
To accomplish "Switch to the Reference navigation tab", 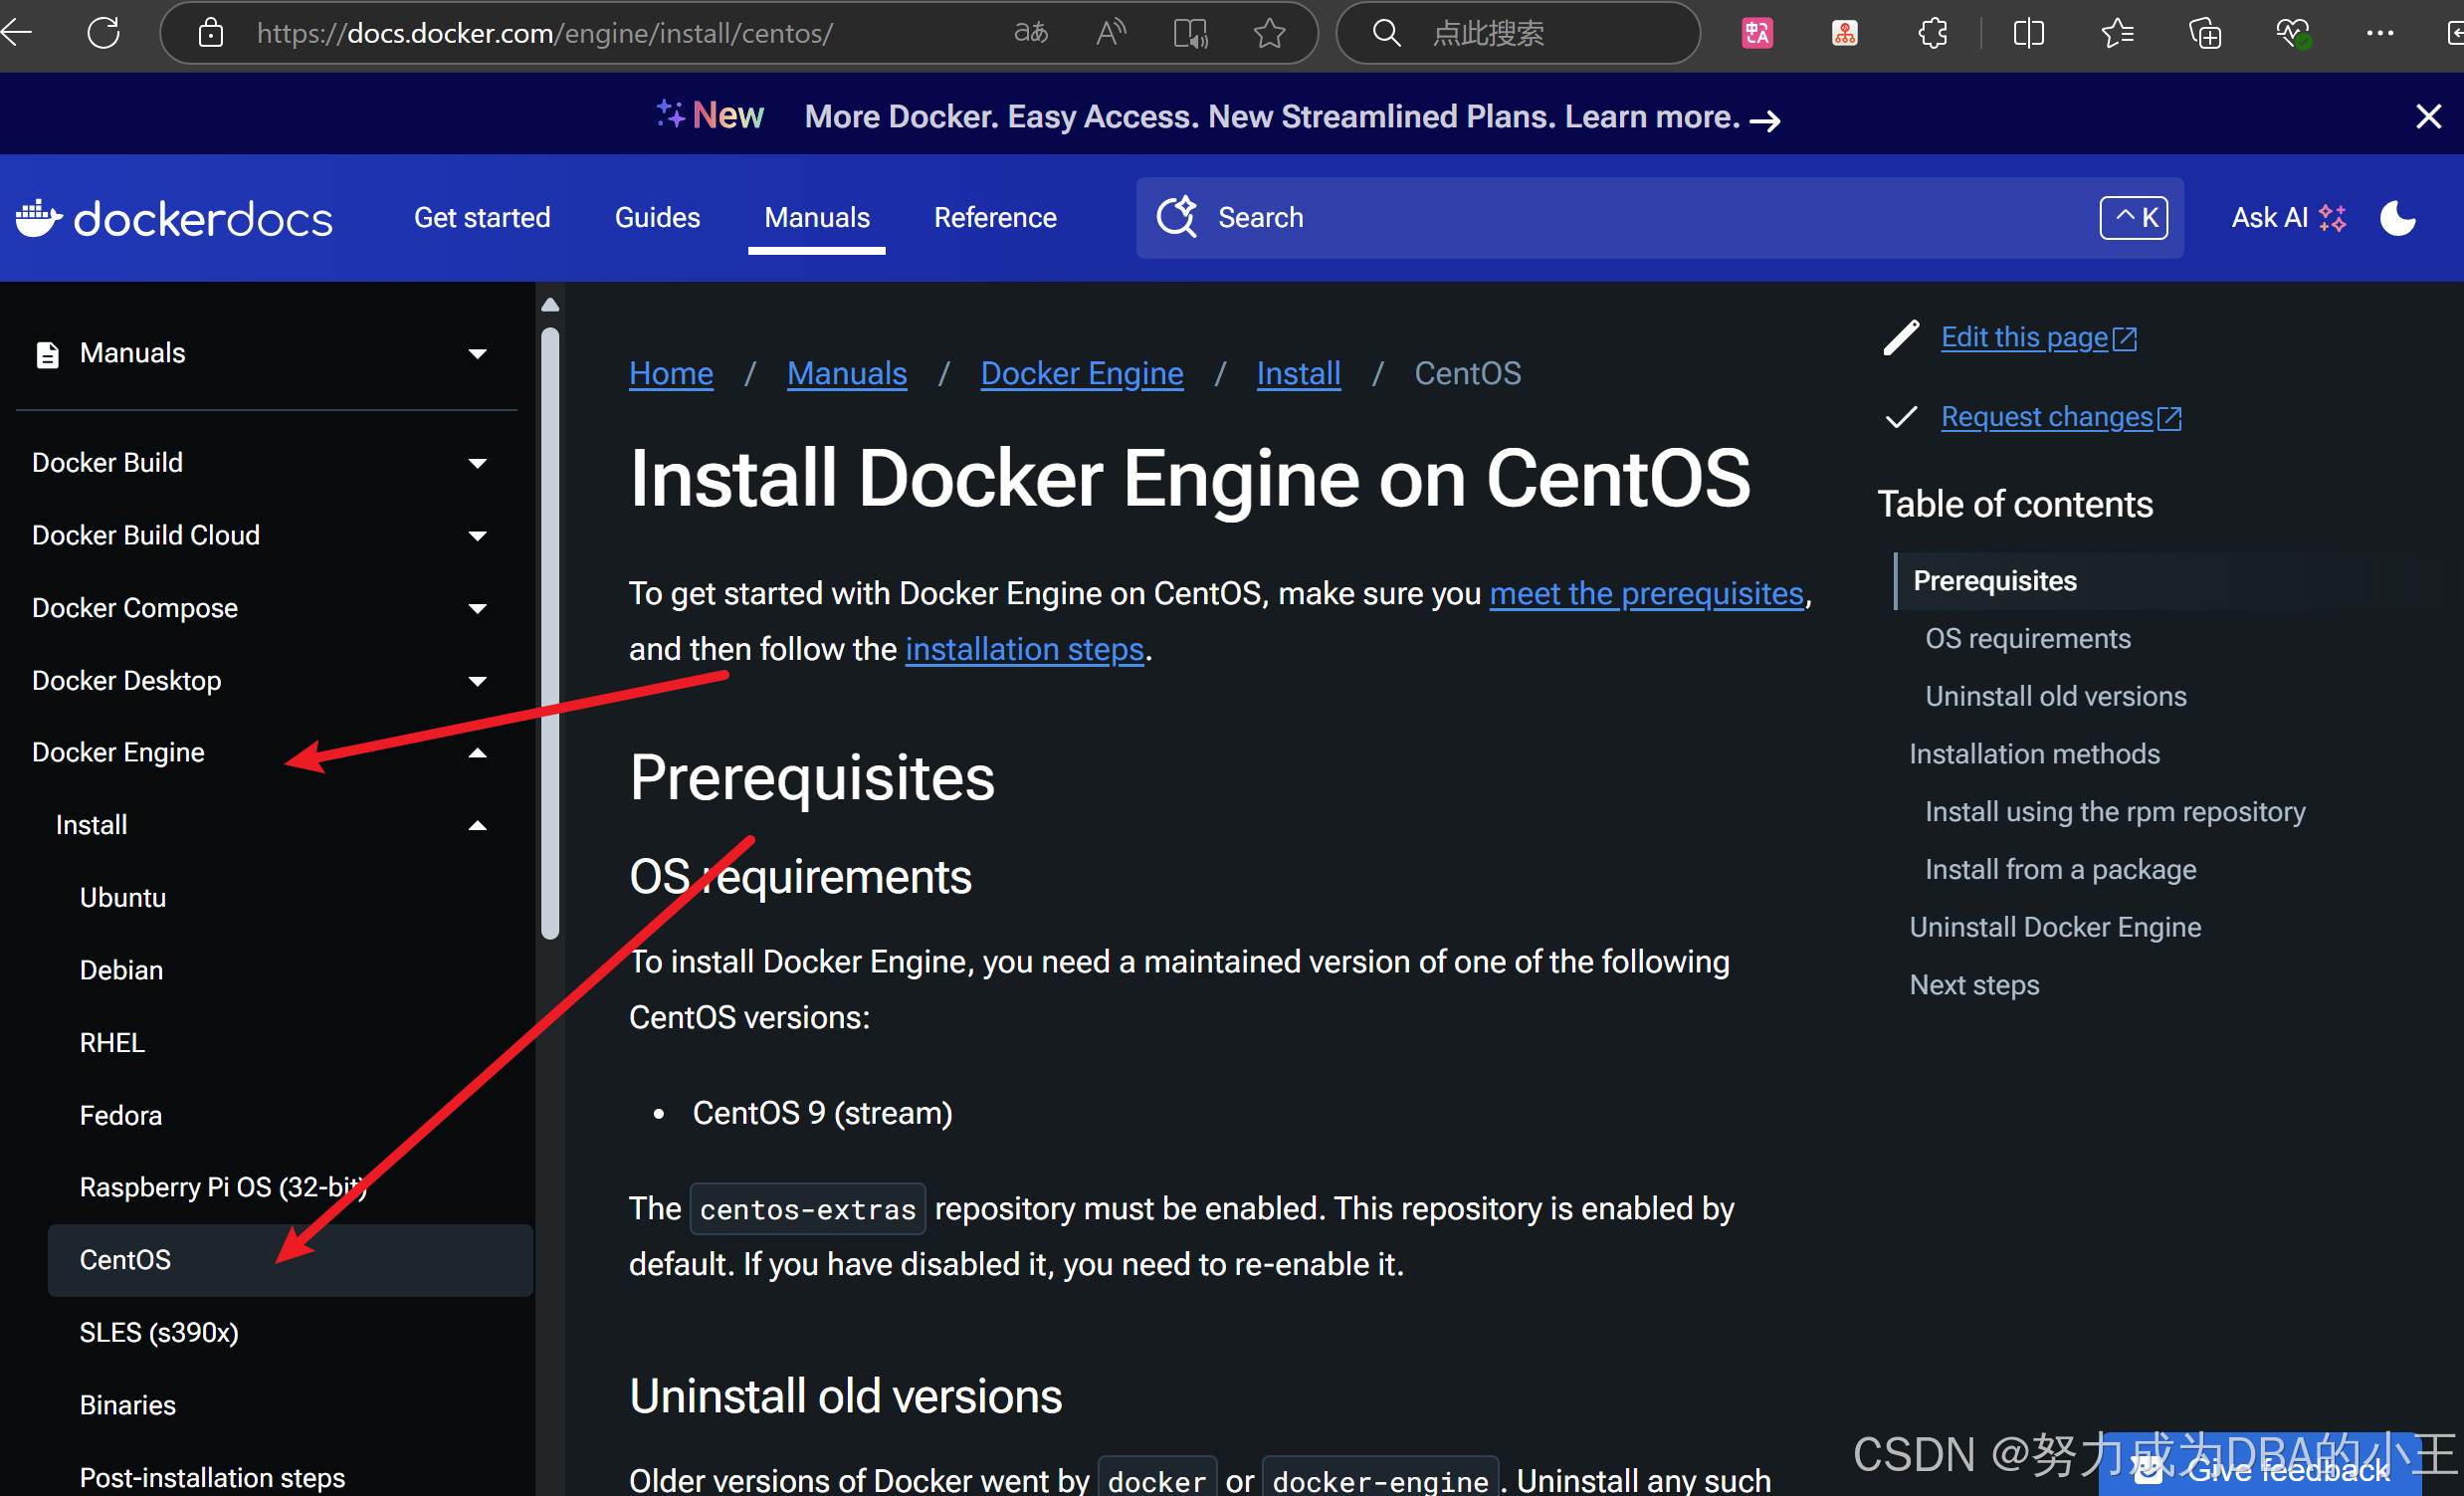I will click(x=995, y=218).
